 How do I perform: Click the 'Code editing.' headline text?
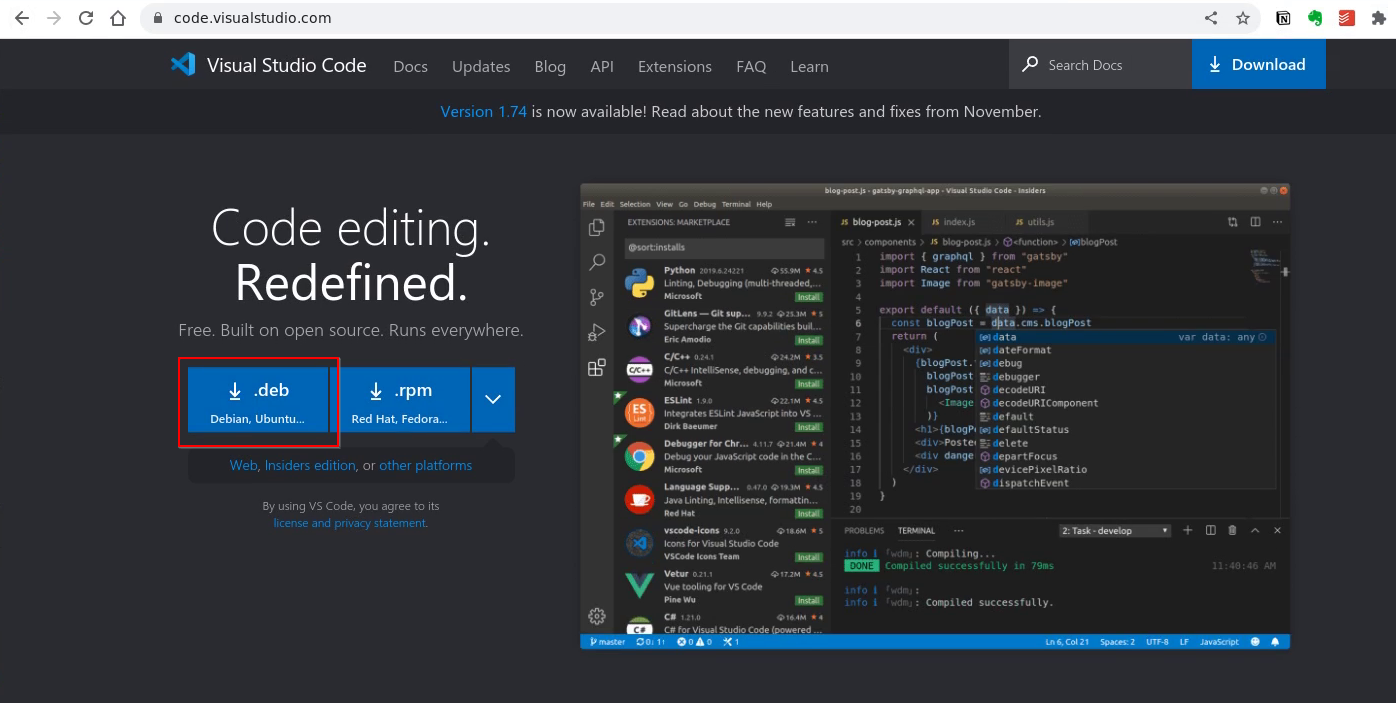(351, 229)
